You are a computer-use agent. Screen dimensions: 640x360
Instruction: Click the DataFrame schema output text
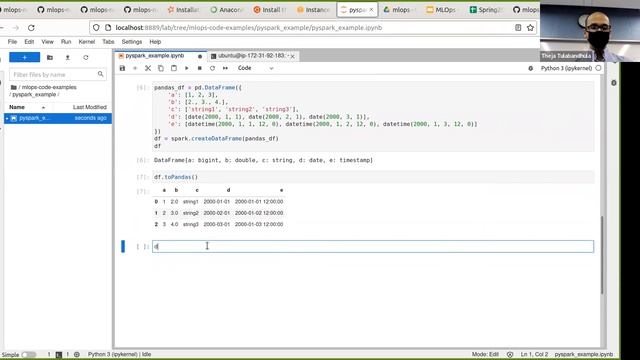(263, 160)
